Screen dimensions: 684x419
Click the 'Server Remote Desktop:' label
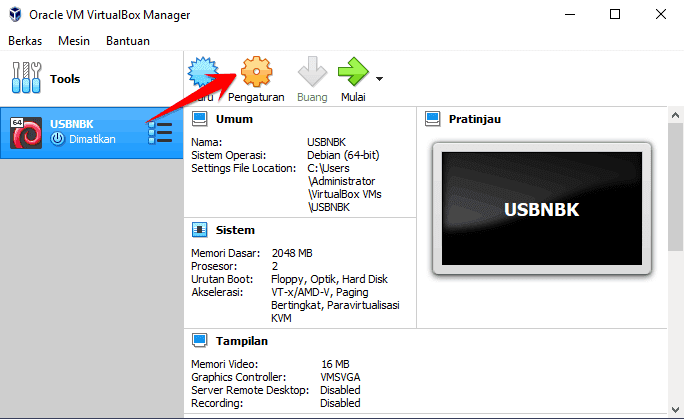click(x=250, y=390)
